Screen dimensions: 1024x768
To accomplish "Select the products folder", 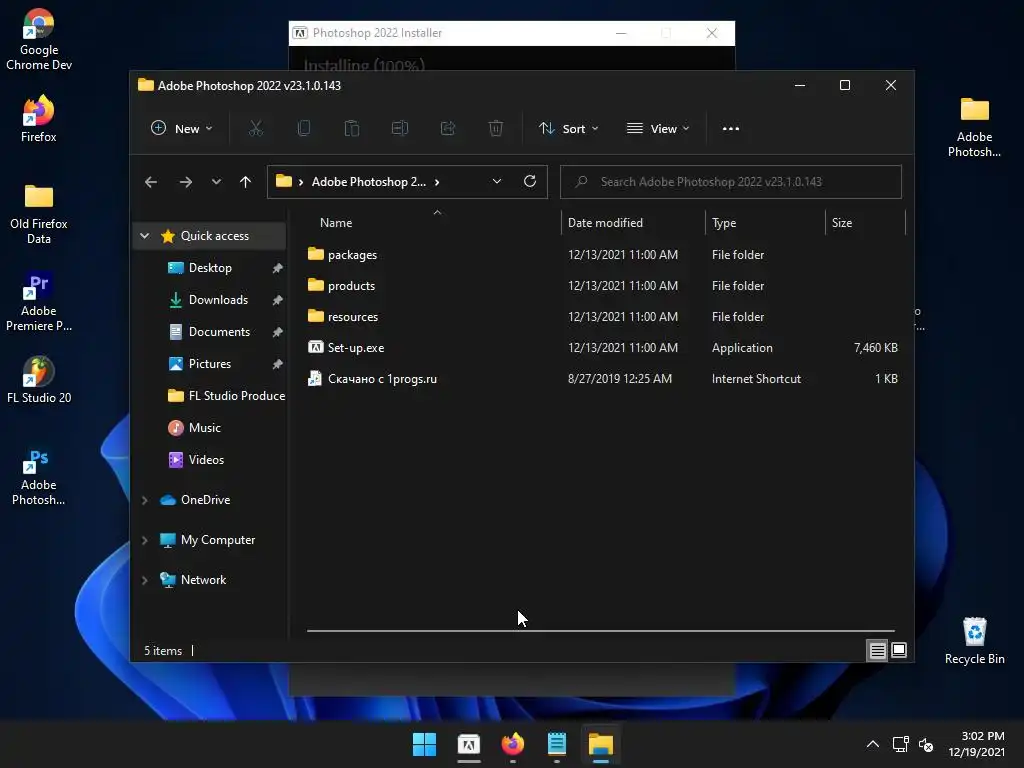I will tap(603, 285).
